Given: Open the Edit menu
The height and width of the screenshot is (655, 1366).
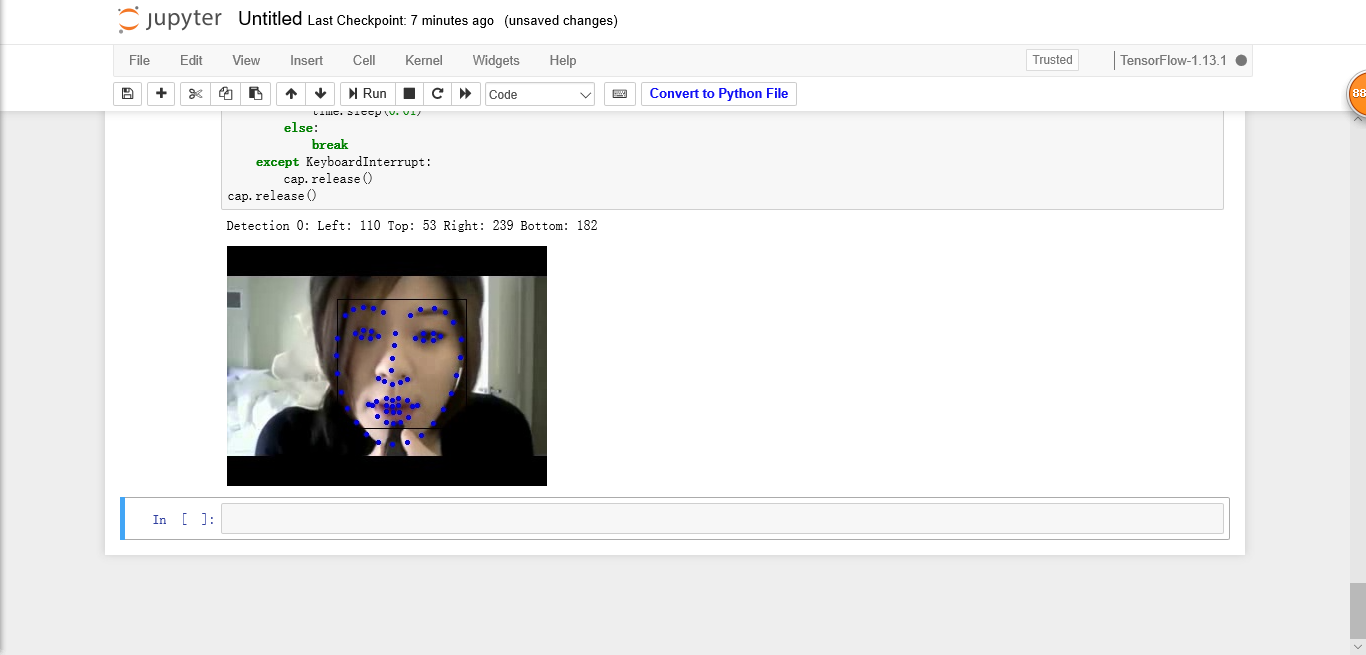Looking at the screenshot, I should (x=191, y=60).
